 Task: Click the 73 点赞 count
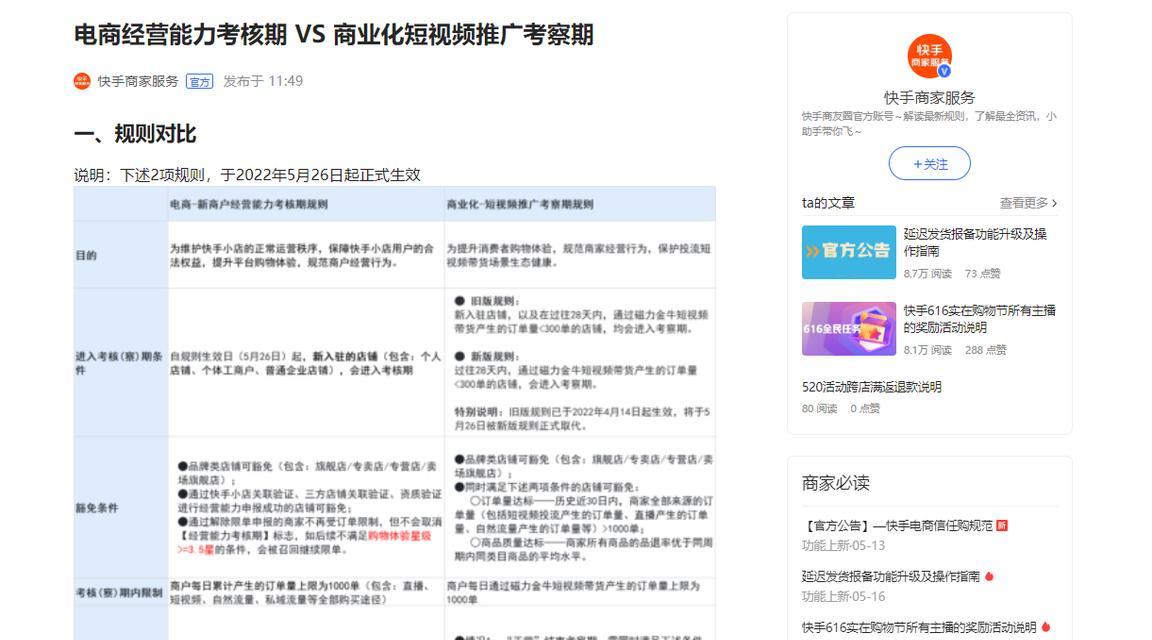[982, 273]
